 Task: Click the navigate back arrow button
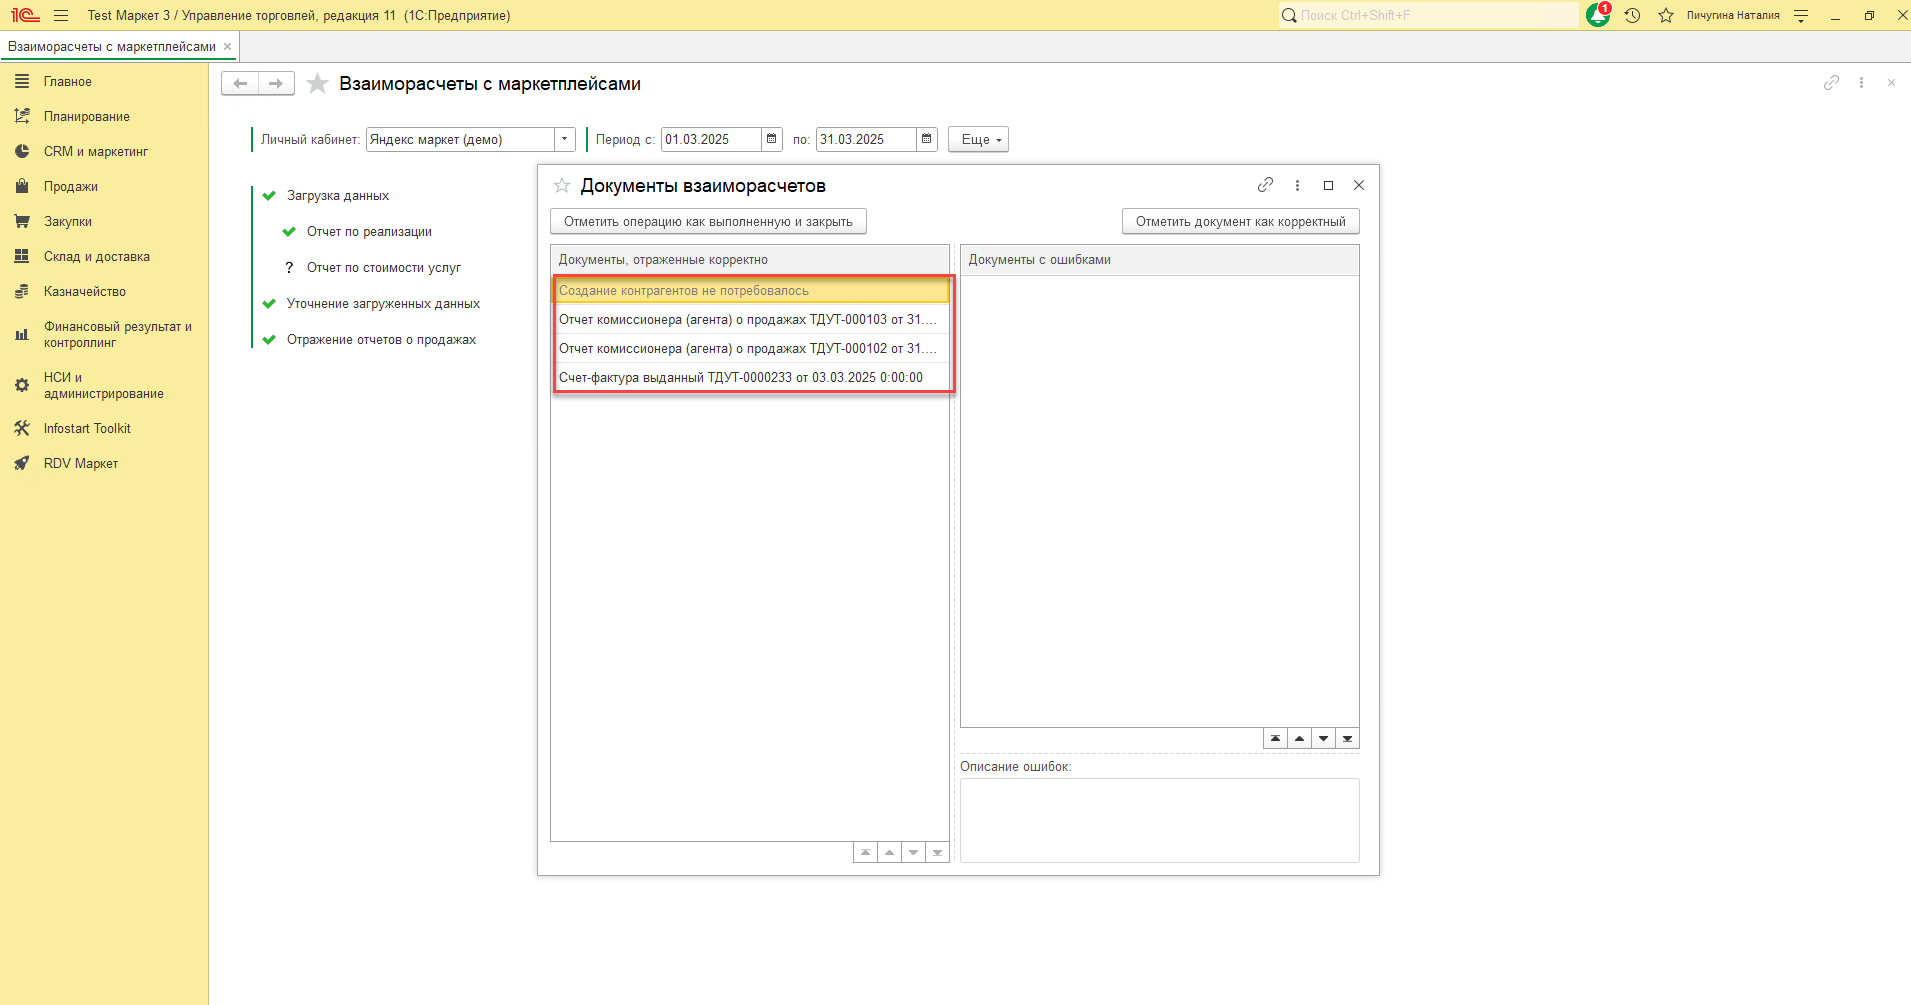pos(240,84)
